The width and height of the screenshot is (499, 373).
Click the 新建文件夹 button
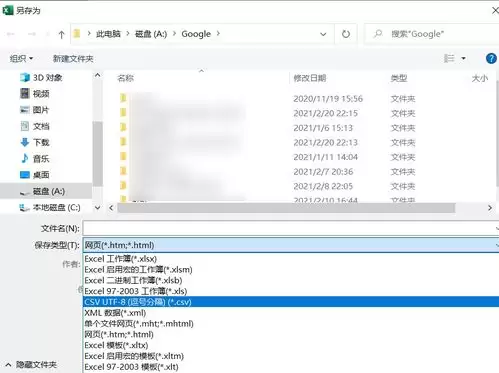73,59
